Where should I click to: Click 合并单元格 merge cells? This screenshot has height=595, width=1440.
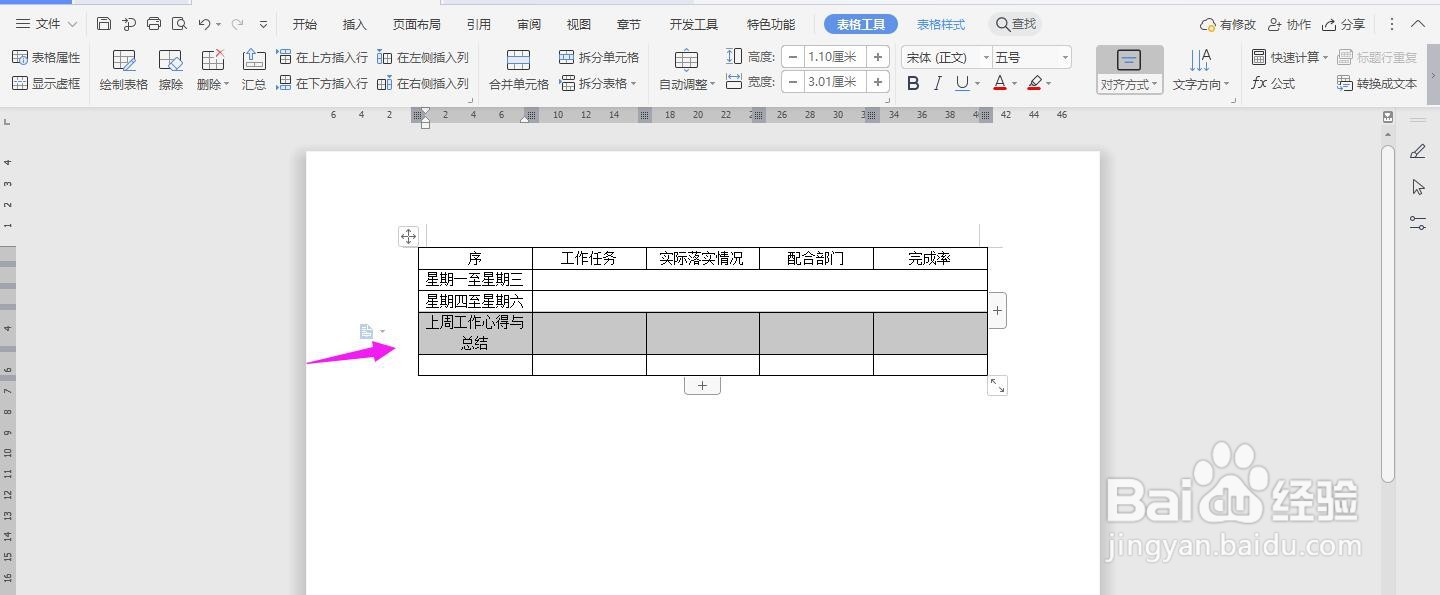[x=518, y=71]
